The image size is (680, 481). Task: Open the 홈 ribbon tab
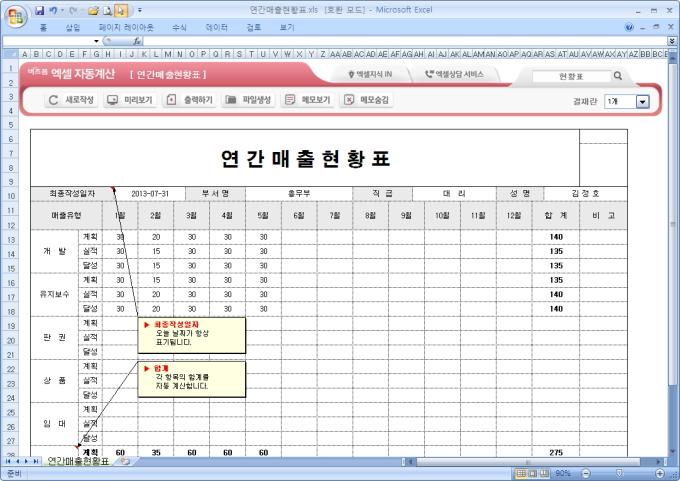[43, 27]
